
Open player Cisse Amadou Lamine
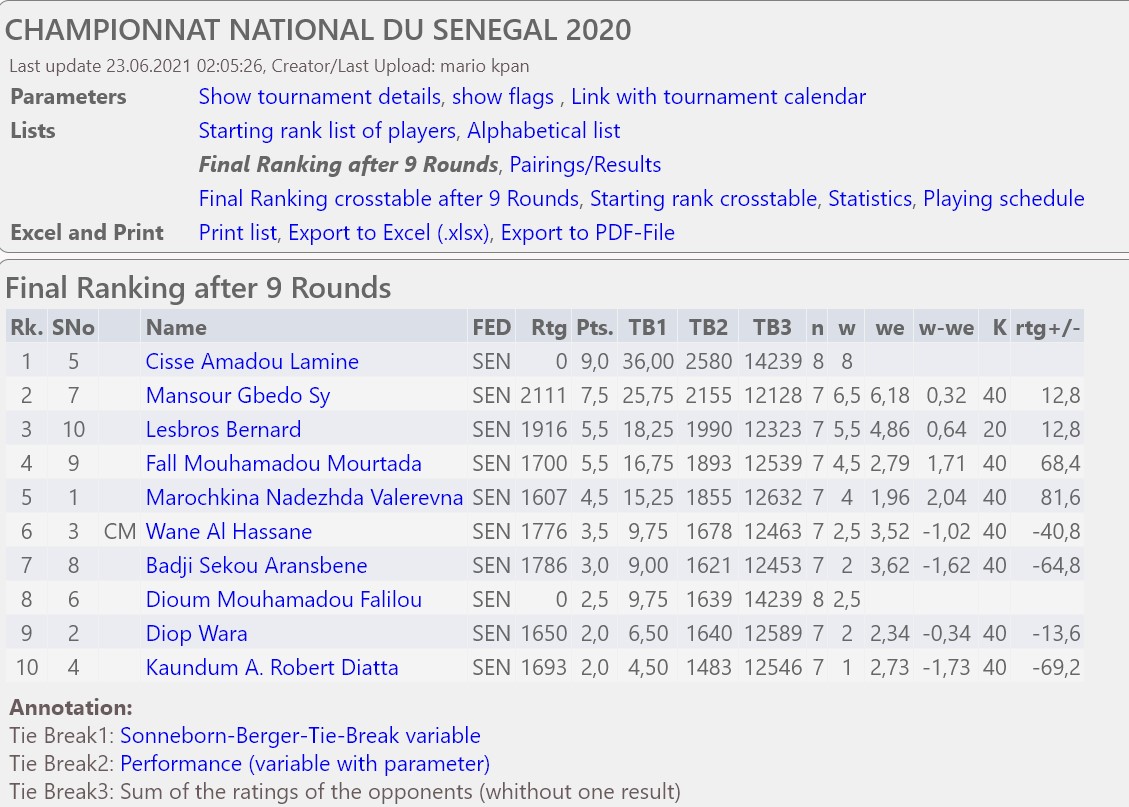tap(252, 361)
